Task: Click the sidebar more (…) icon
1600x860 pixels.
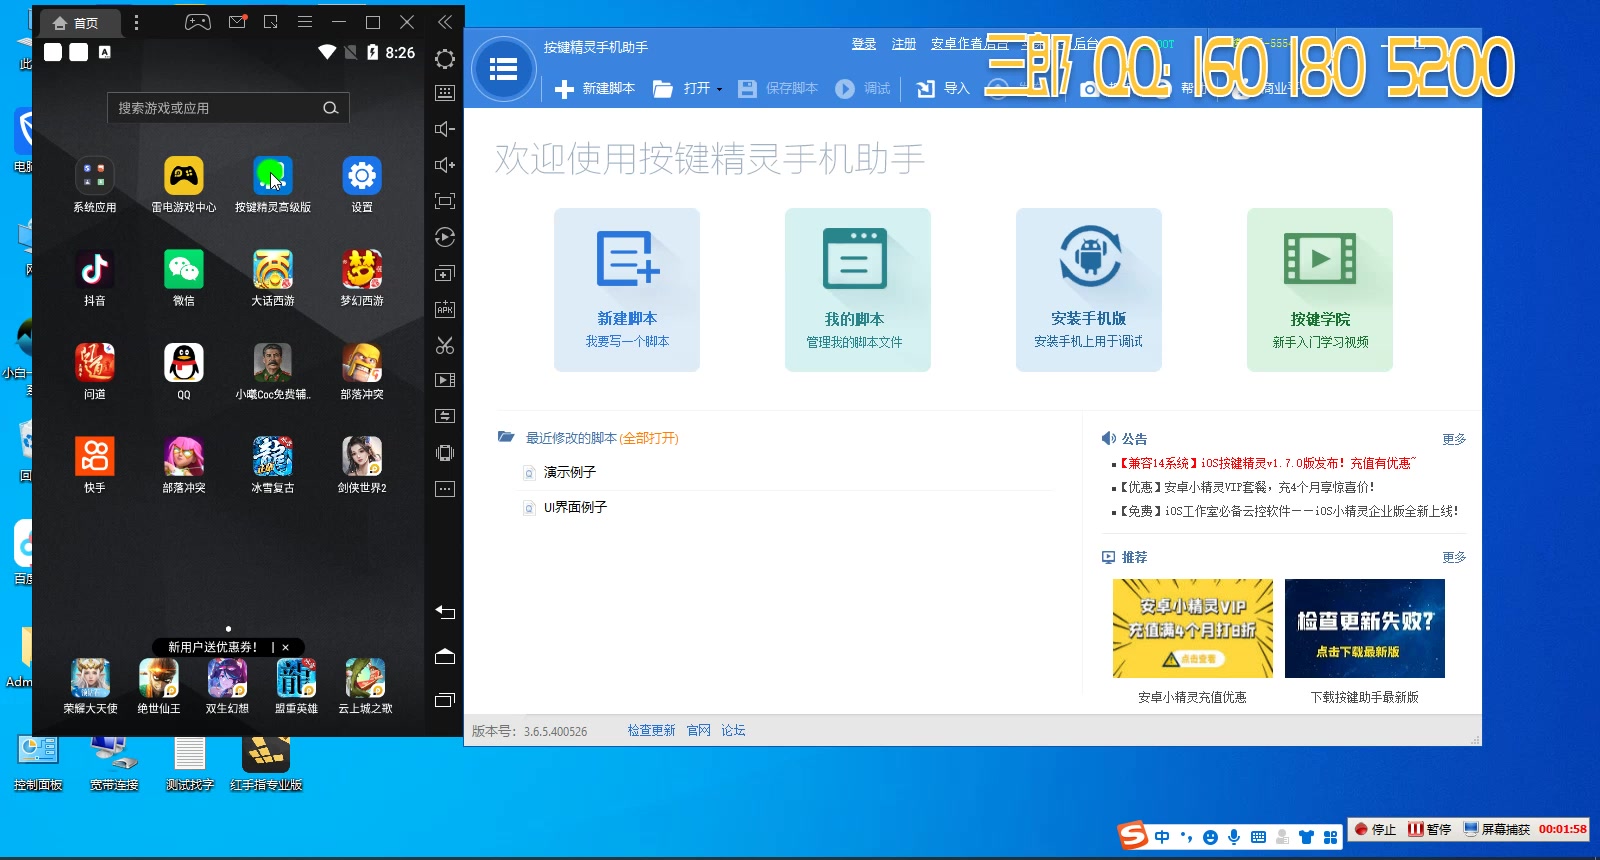Action: tap(445, 489)
